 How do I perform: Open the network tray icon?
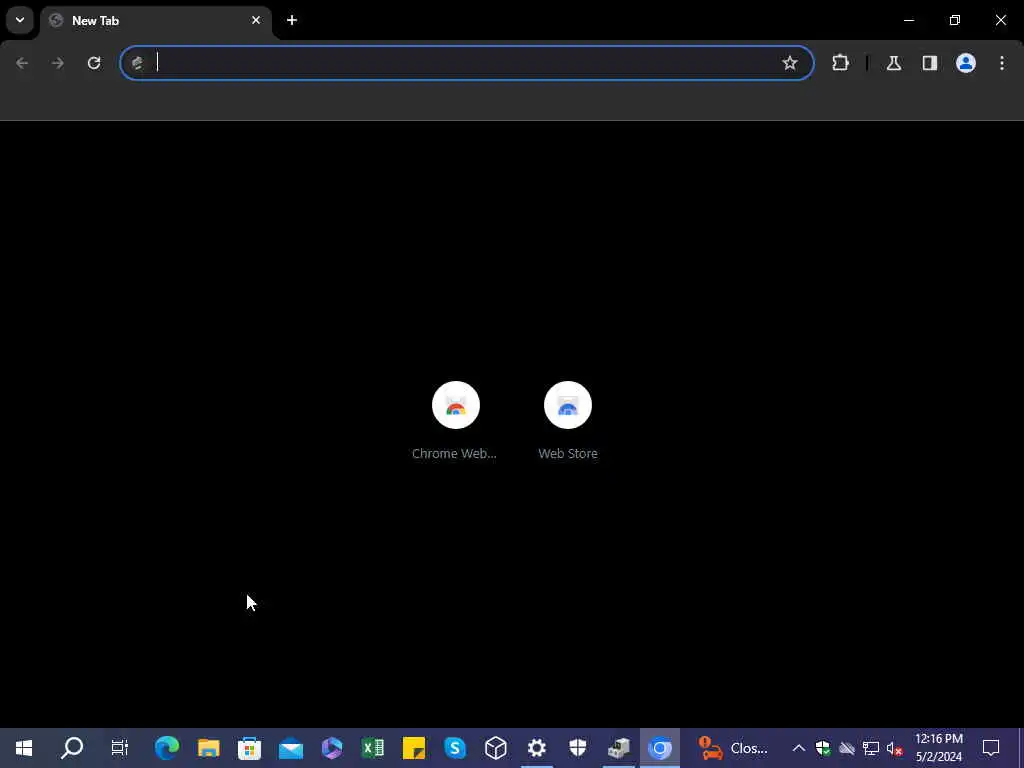point(871,748)
